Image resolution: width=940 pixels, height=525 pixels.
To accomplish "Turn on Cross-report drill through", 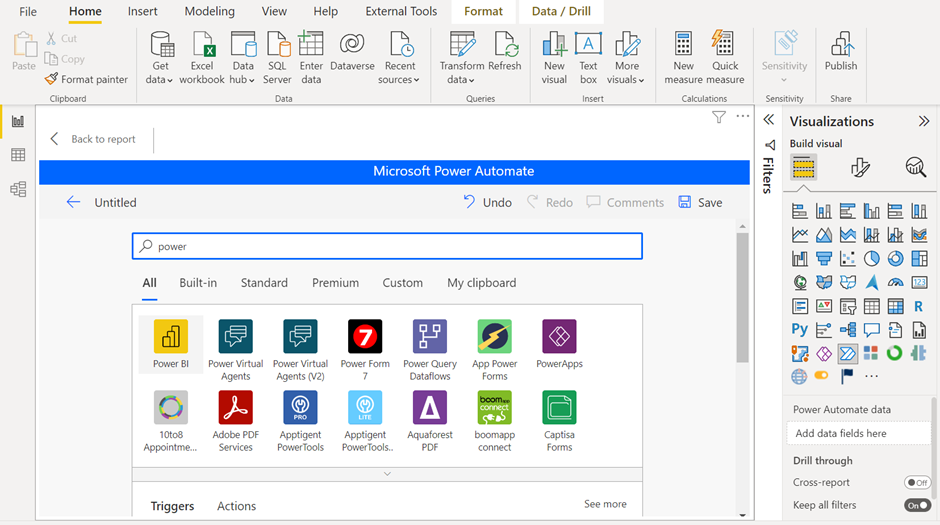I will (x=917, y=482).
